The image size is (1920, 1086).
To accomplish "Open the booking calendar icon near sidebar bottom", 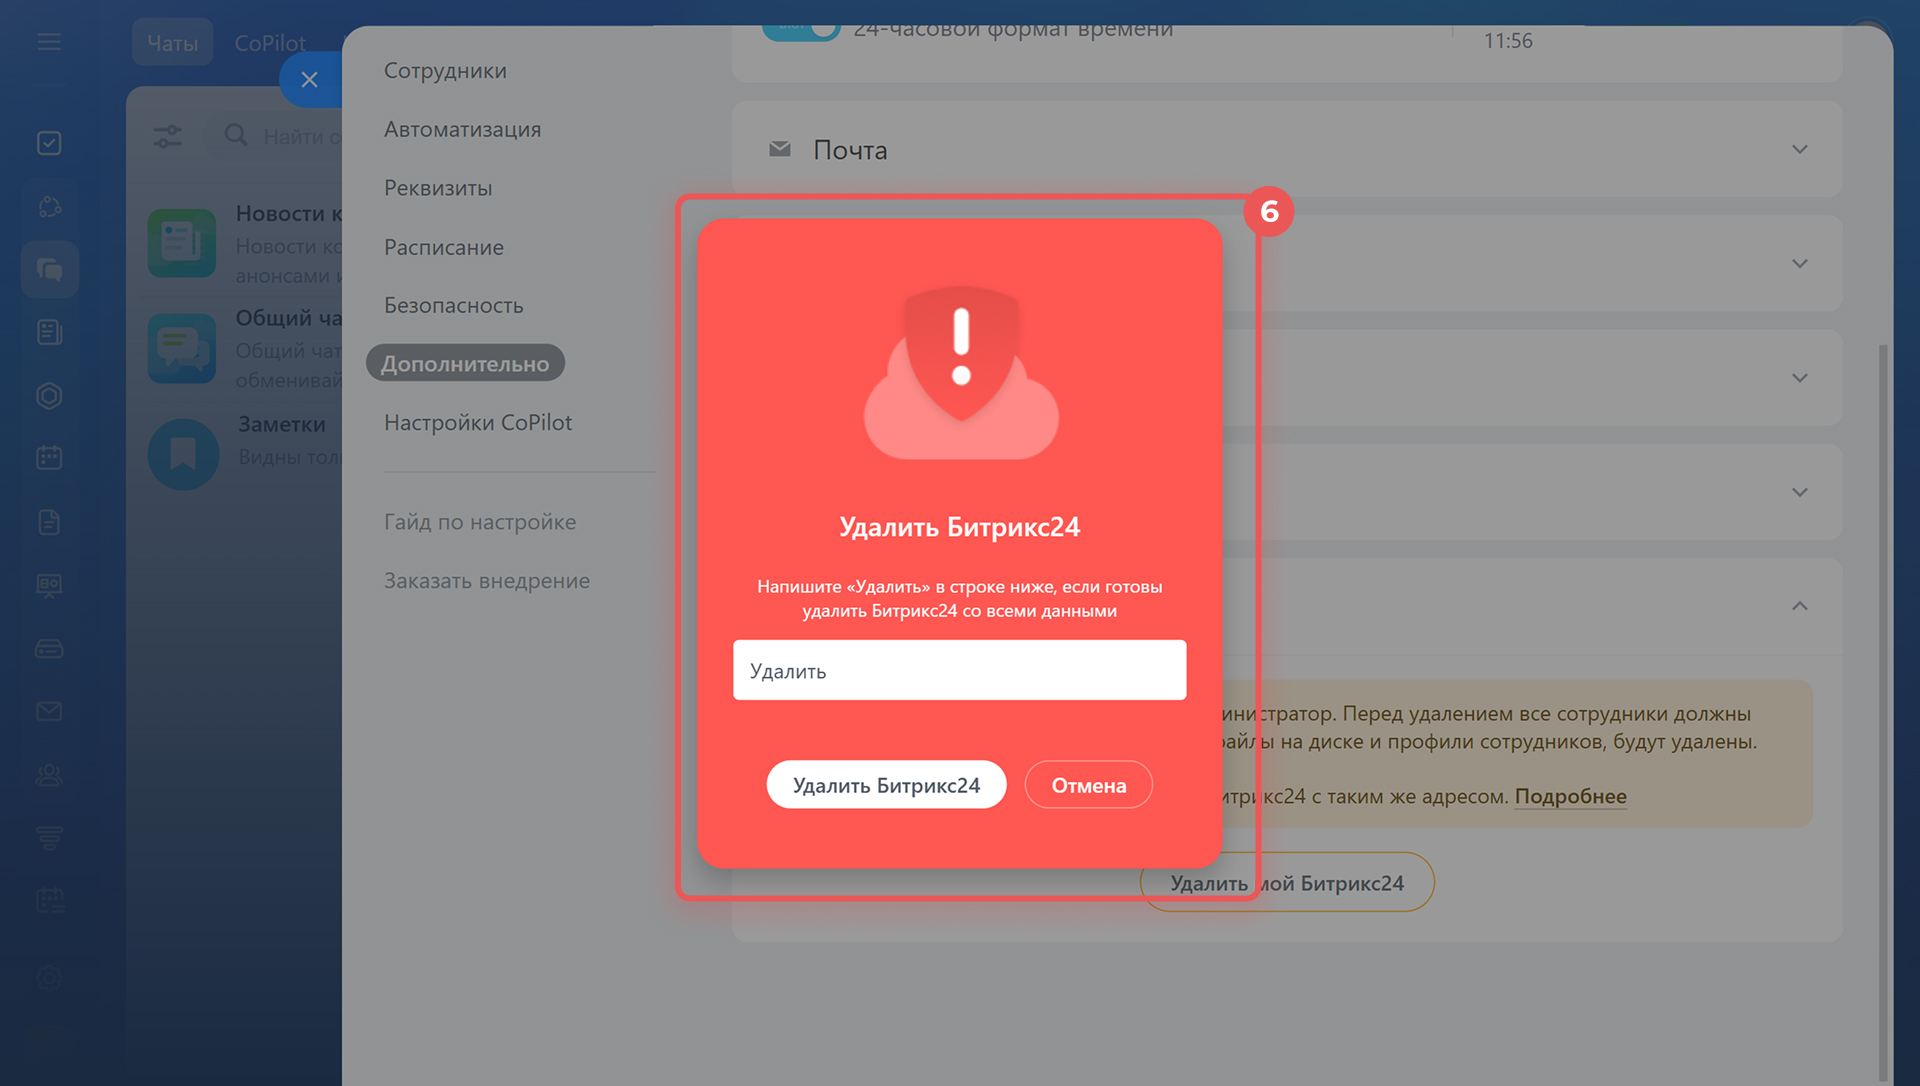I will (49, 901).
